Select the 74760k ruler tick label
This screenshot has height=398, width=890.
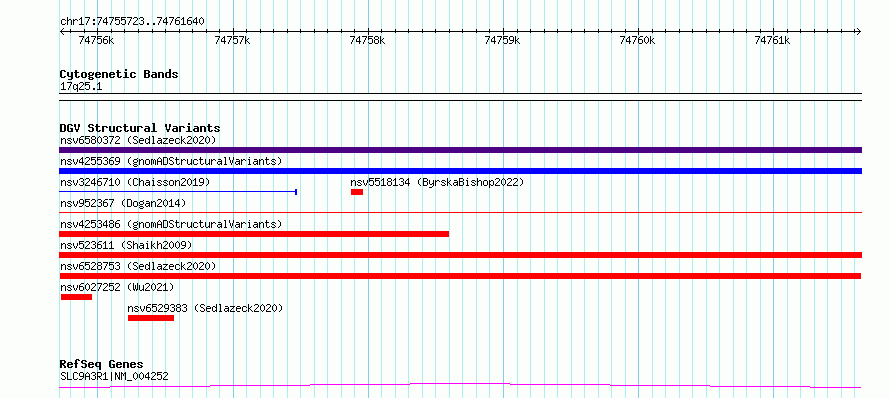coord(637,40)
